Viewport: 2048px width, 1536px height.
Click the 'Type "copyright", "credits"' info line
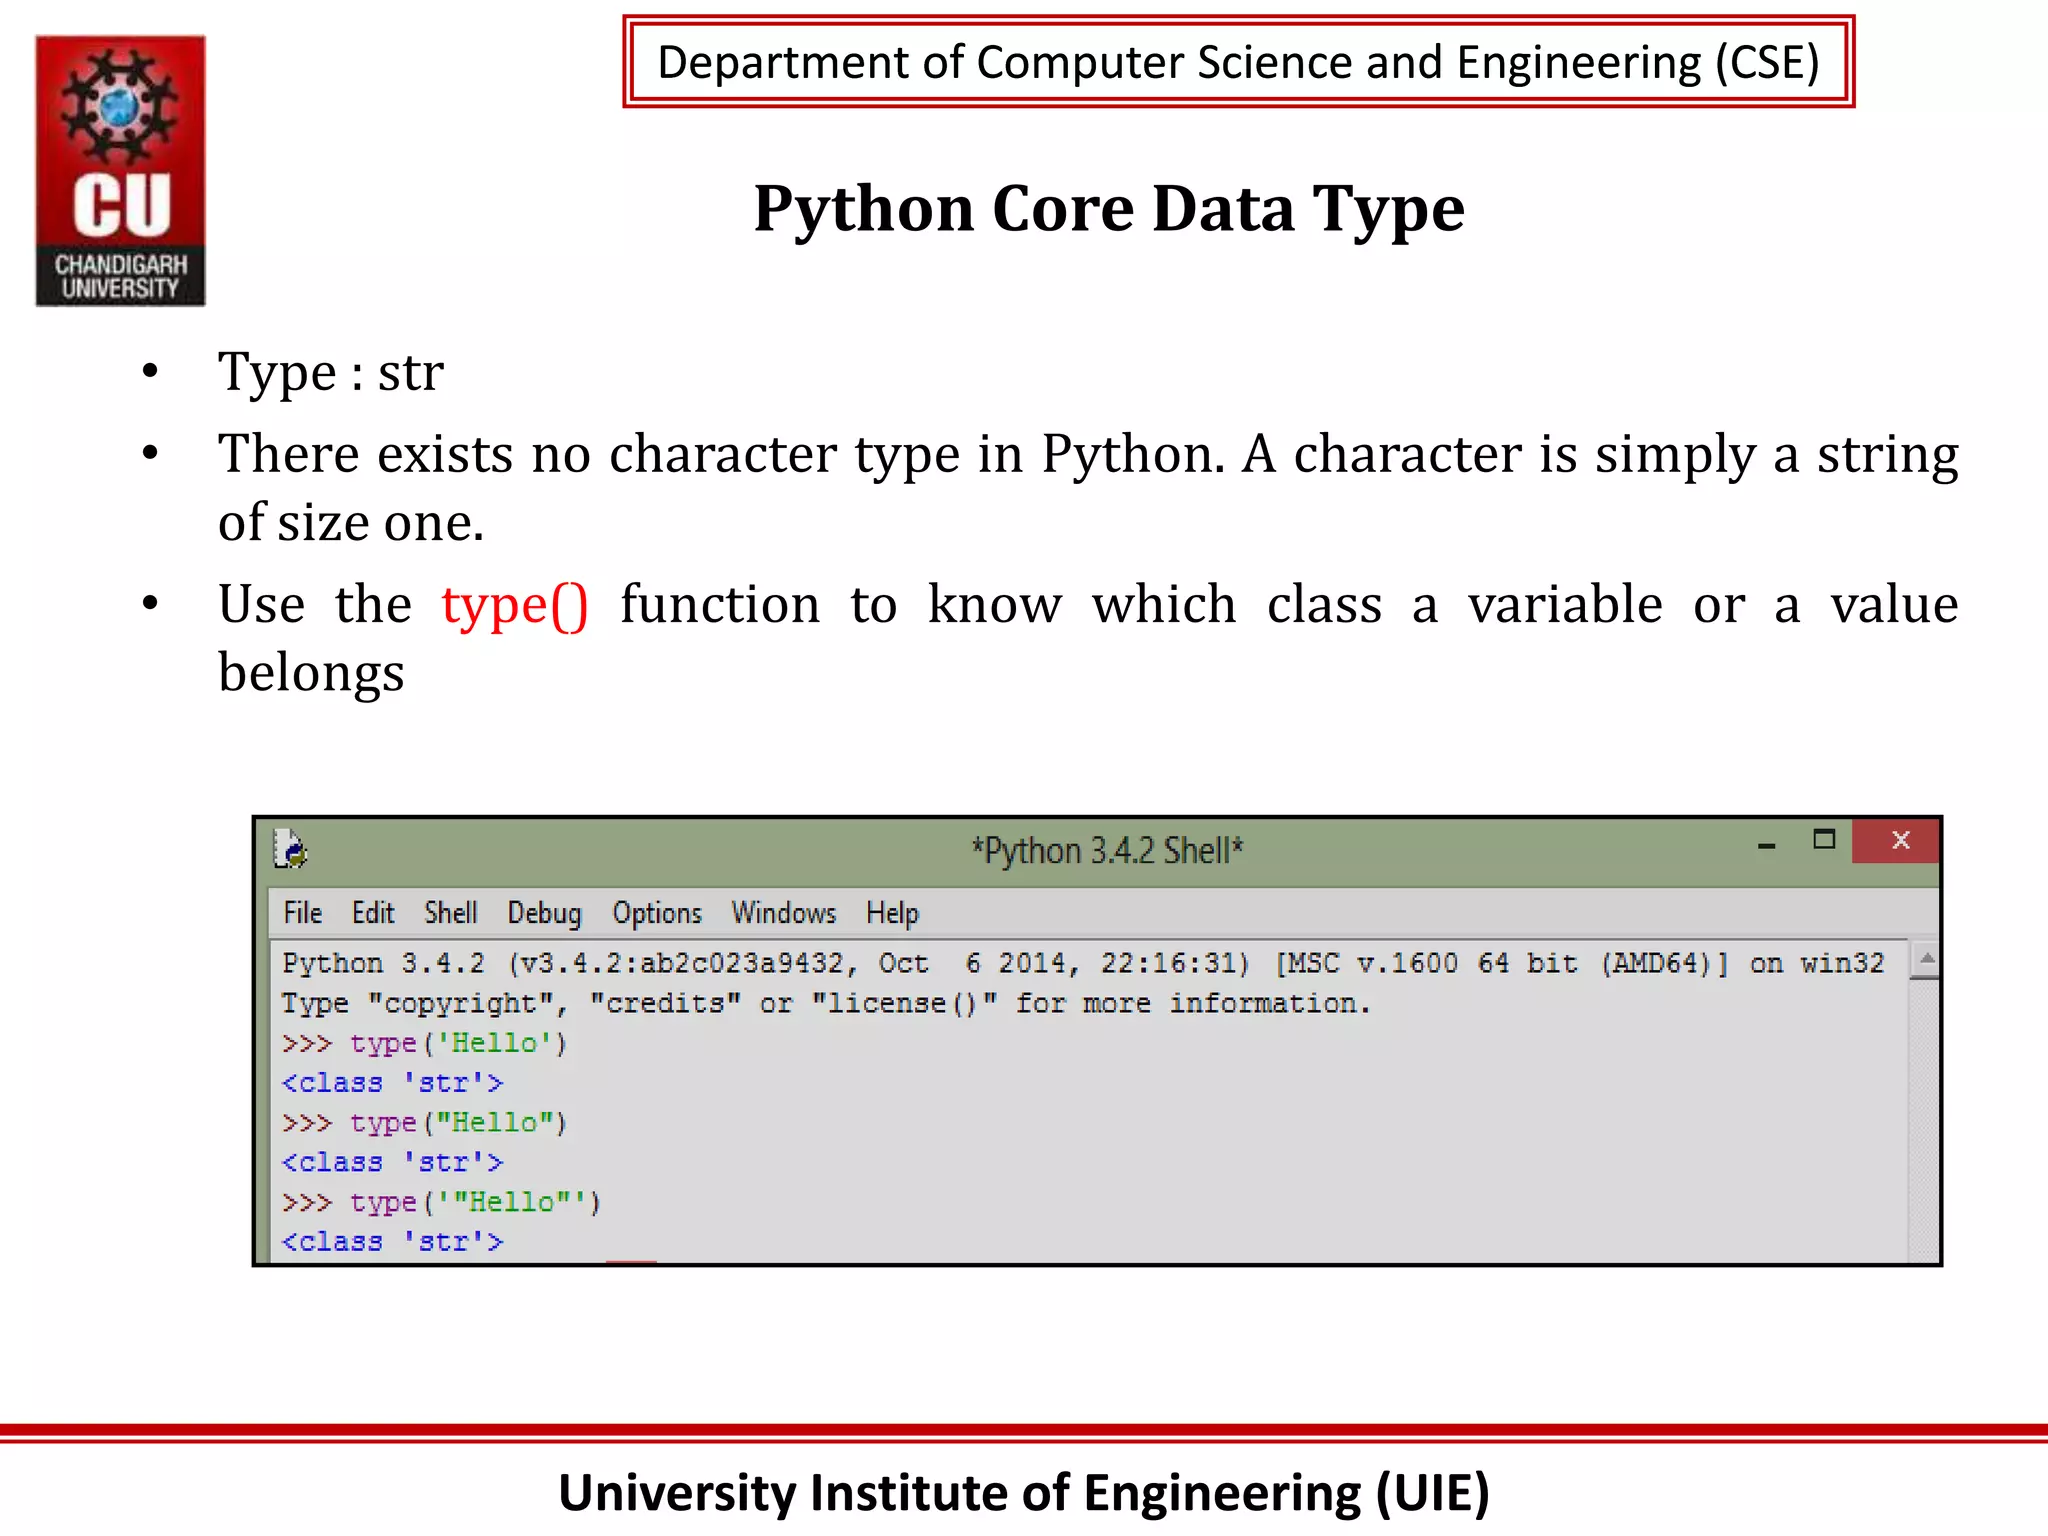(826, 1003)
